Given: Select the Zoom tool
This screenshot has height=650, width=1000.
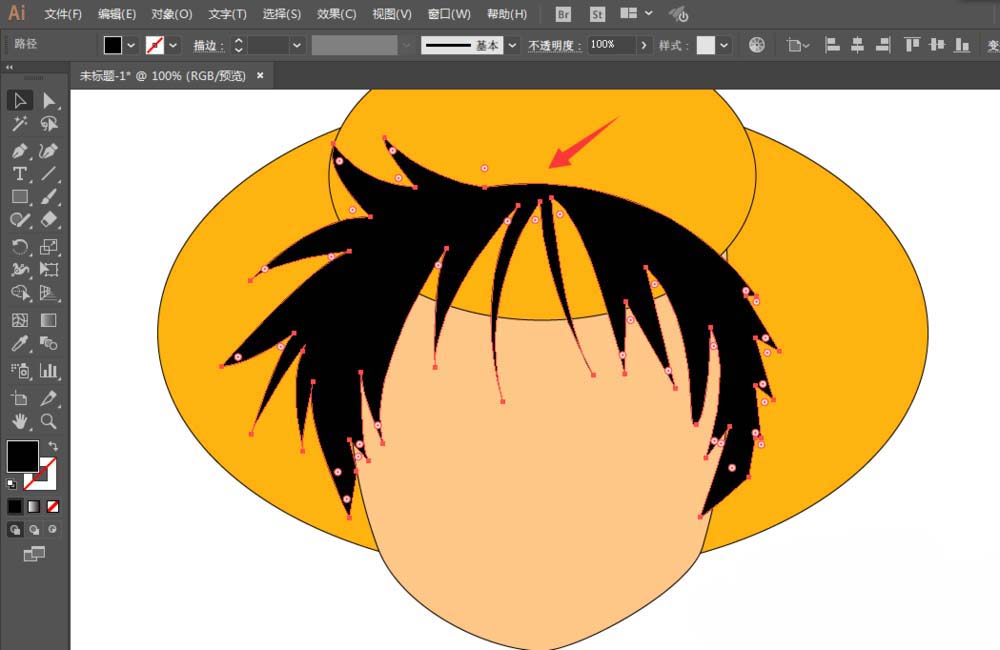Looking at the screenshot, I should (48, 421).
